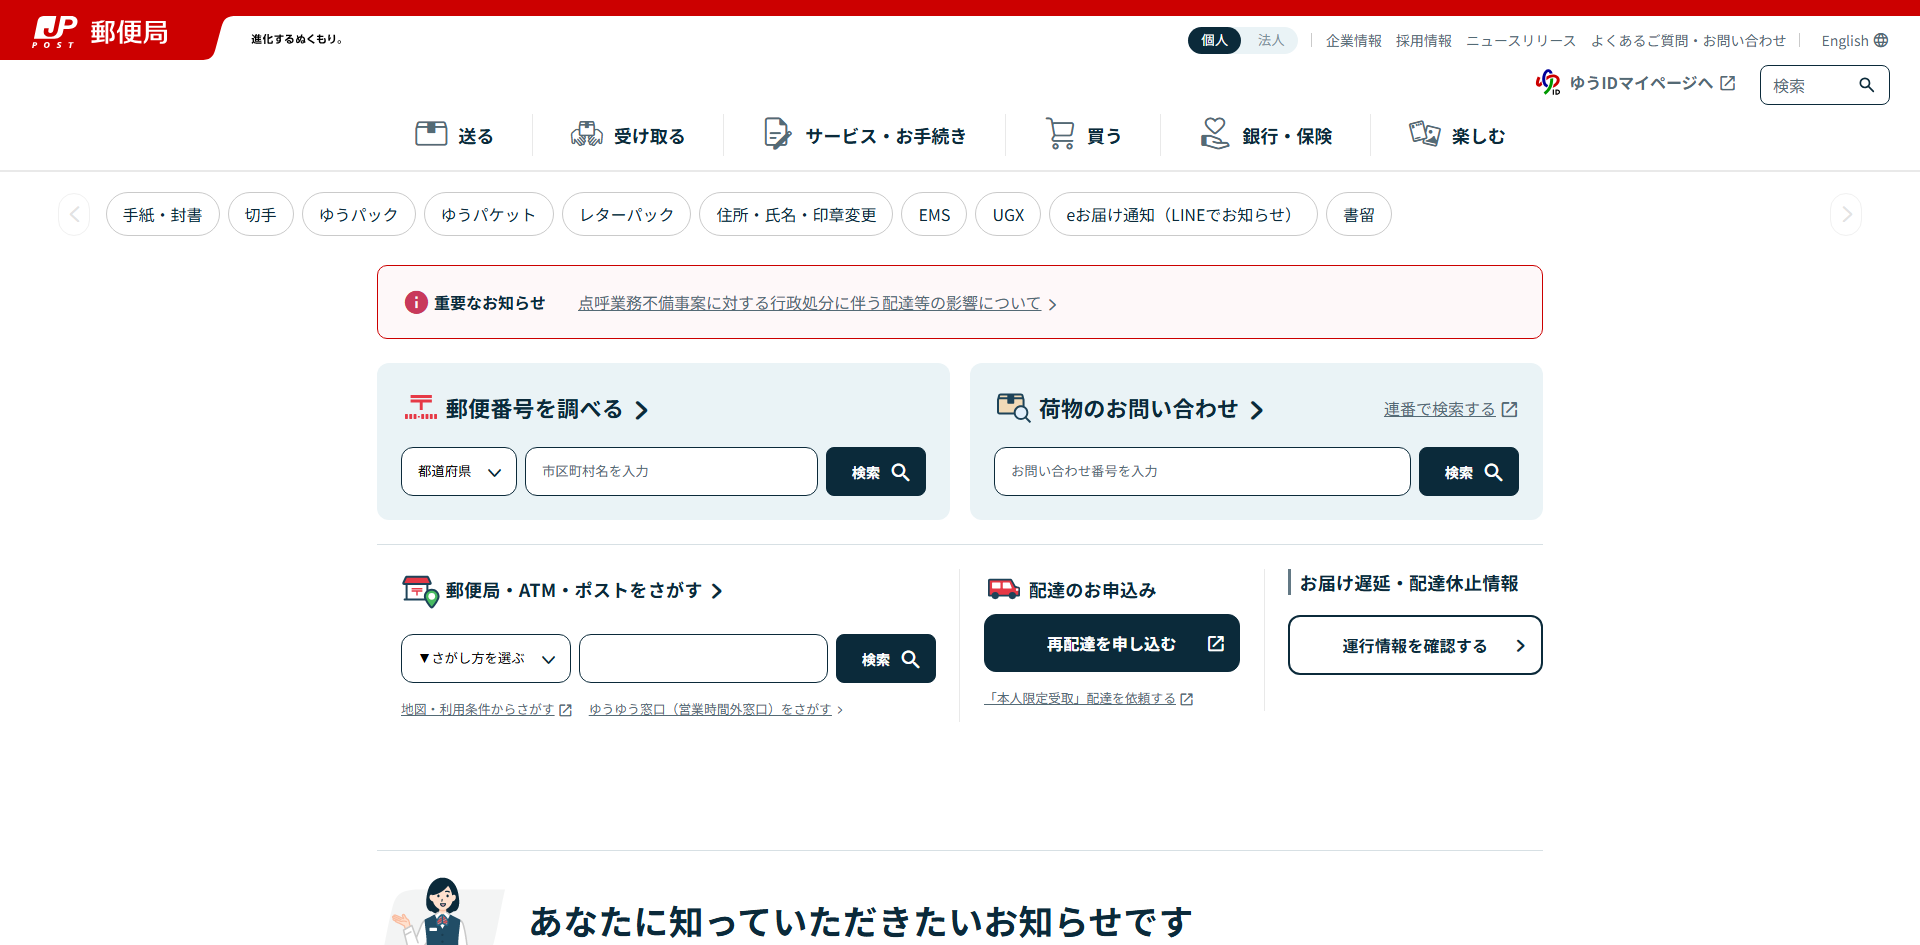Screen dimensions: 1920x945
Task: Open the 楽しむ menu
Action: pos(1457,135)
